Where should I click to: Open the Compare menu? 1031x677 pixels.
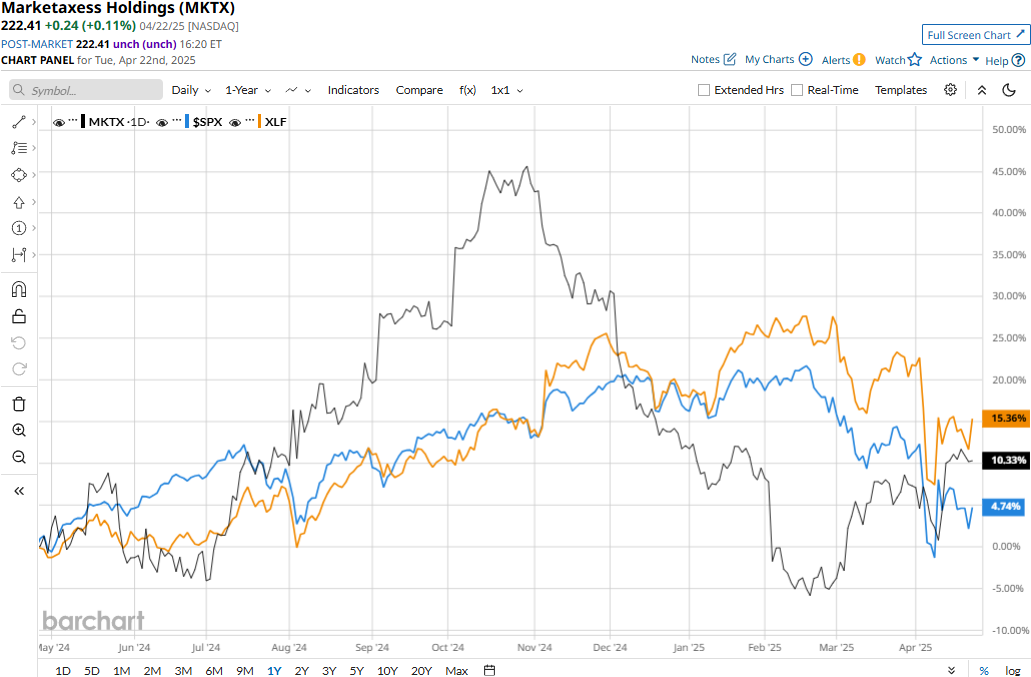419,90
